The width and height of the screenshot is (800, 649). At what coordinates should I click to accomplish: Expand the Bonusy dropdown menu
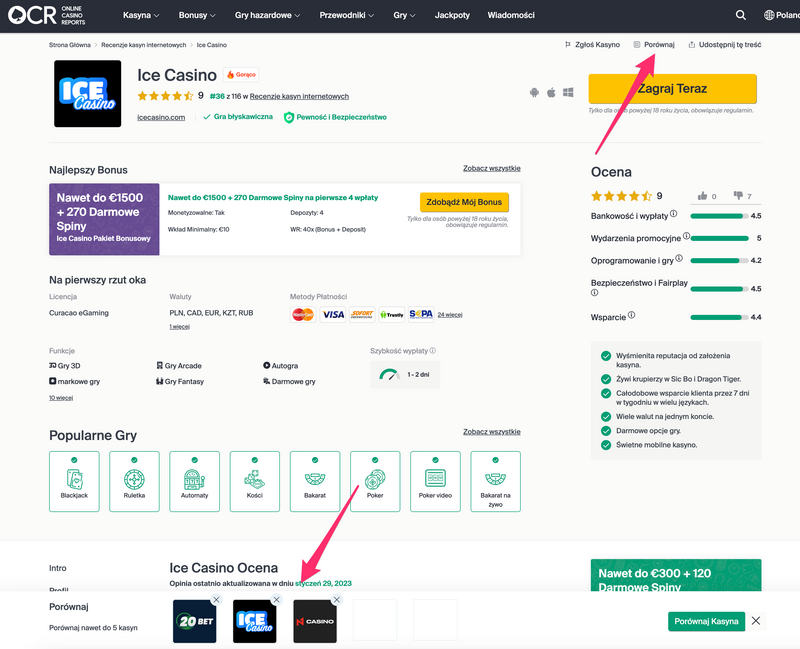(197, 15)
